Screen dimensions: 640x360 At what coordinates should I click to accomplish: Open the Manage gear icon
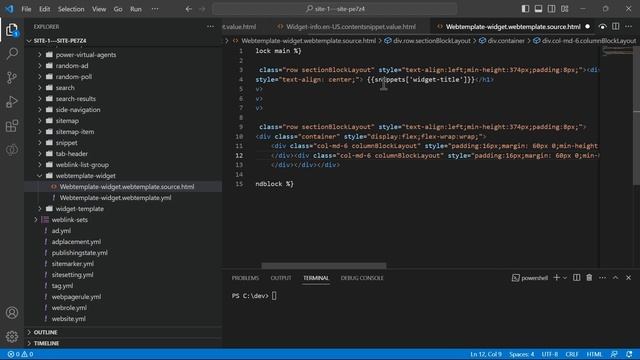(x=12, y=336)
